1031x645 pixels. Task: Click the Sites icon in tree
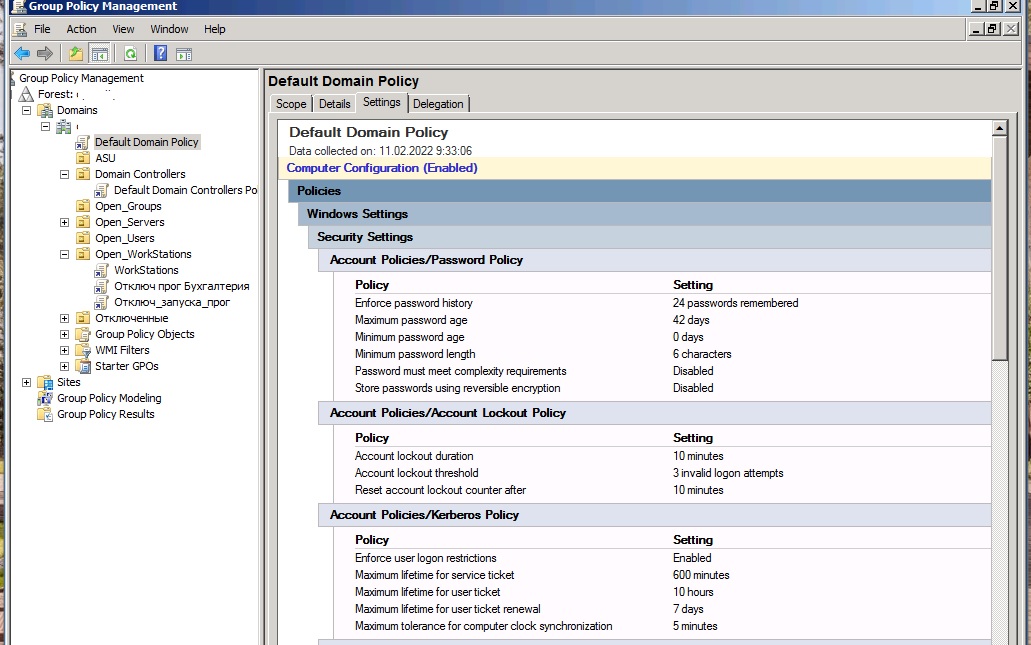click(x=45, y=382)
